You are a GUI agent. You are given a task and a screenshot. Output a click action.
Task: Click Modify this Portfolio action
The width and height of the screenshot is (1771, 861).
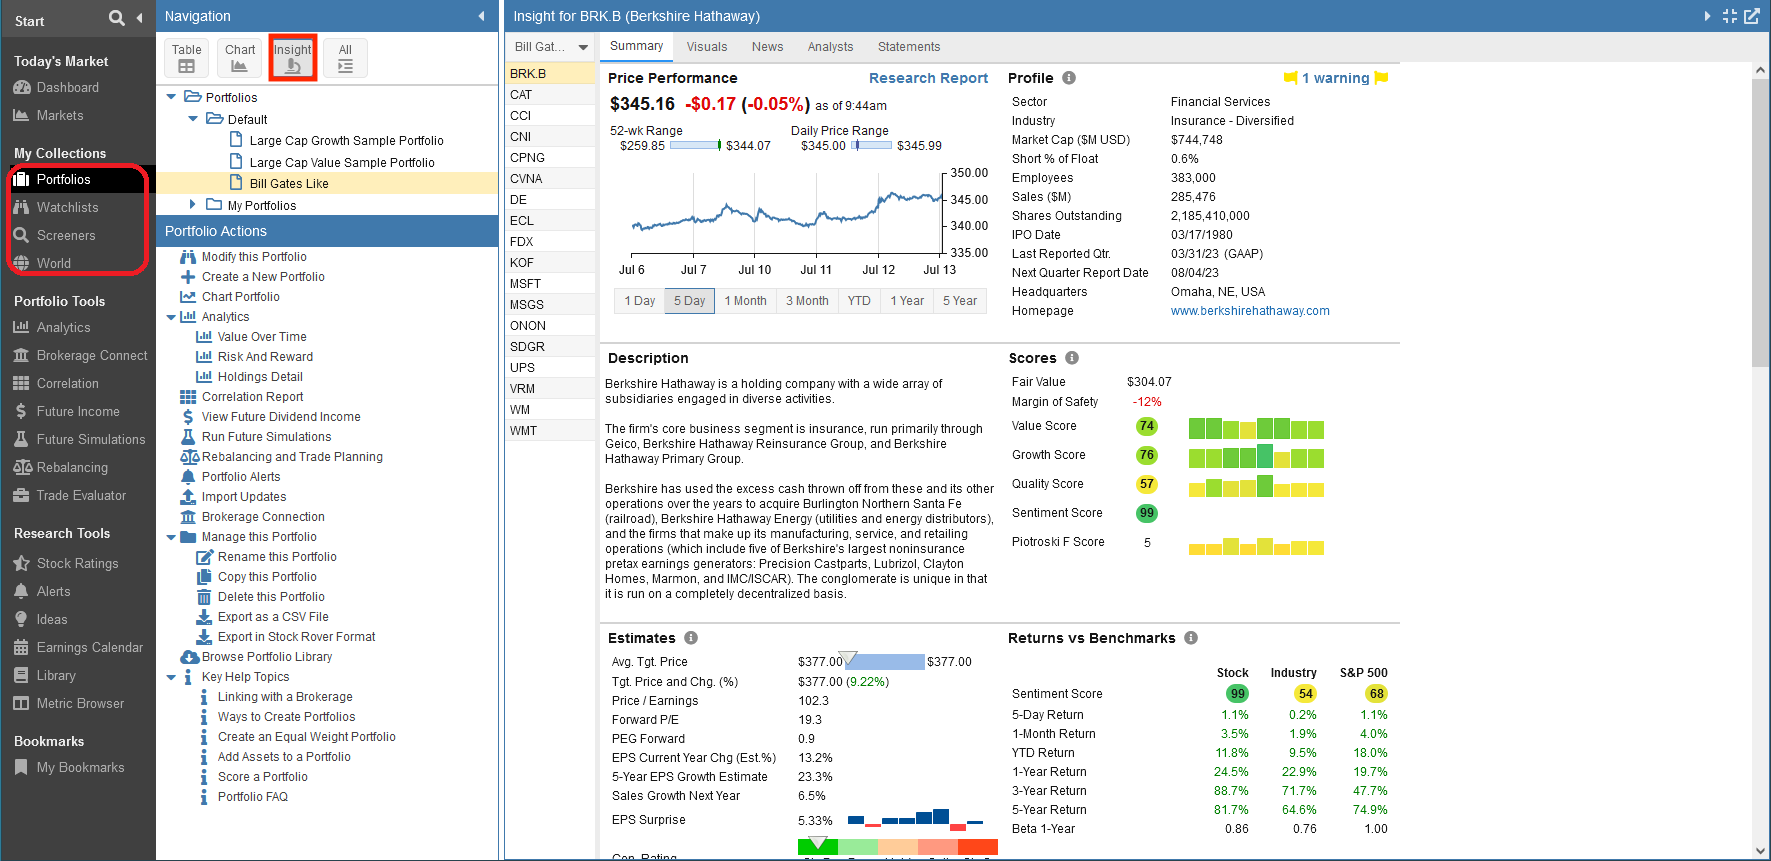point(254,257)
